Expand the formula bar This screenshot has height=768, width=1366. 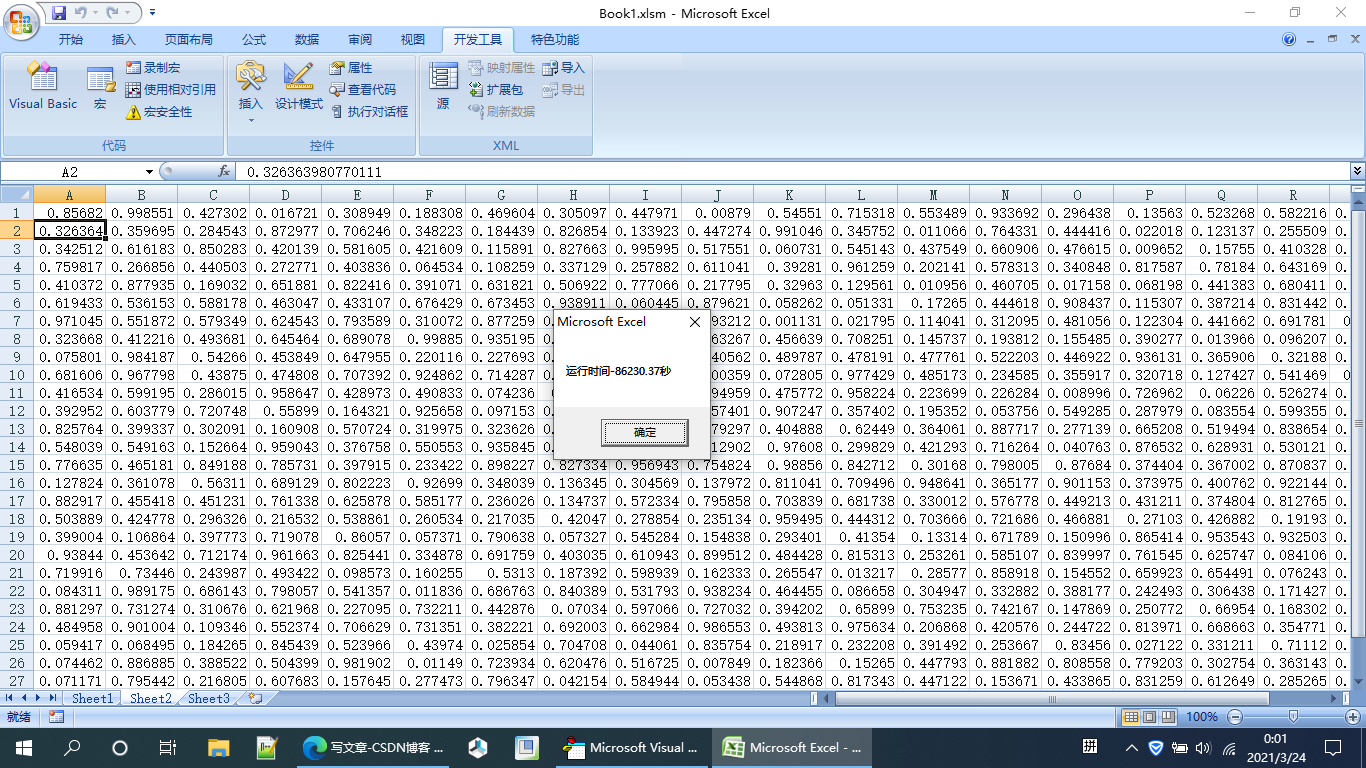pos(1357,172)
